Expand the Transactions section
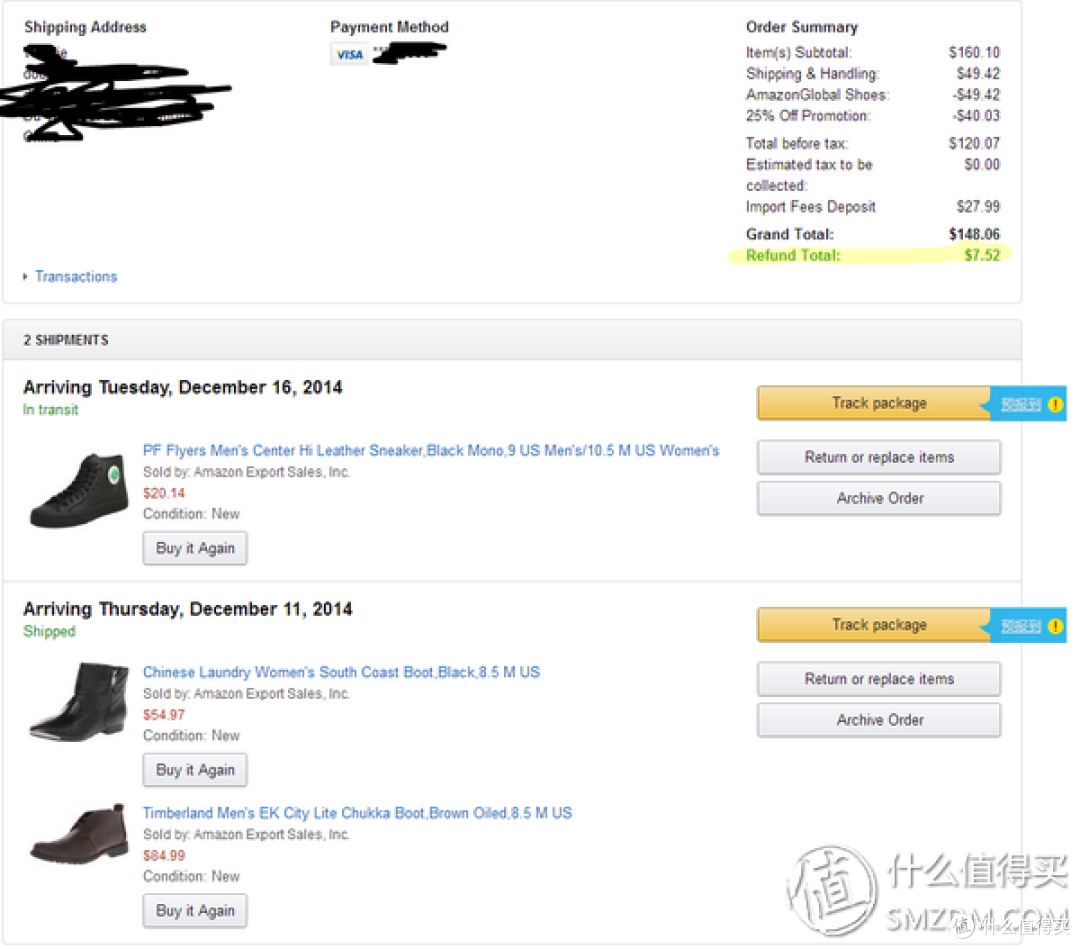This screenshot has width=1080, height=949. pos(76,277)
